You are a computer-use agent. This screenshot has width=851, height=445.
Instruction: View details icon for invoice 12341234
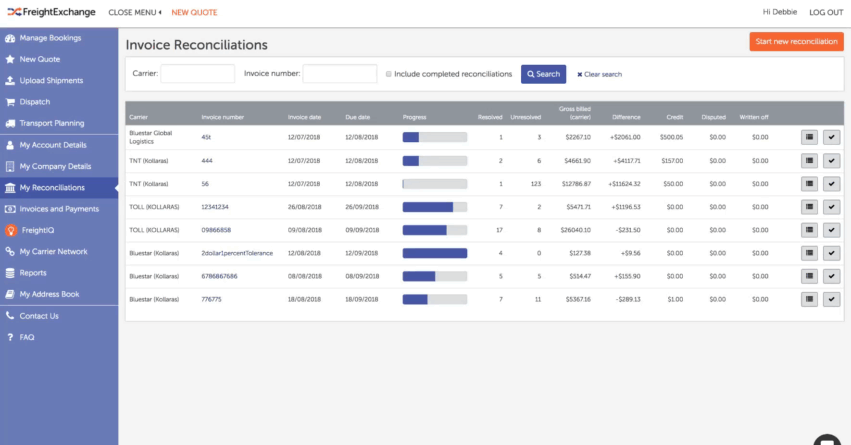(809, 207)
